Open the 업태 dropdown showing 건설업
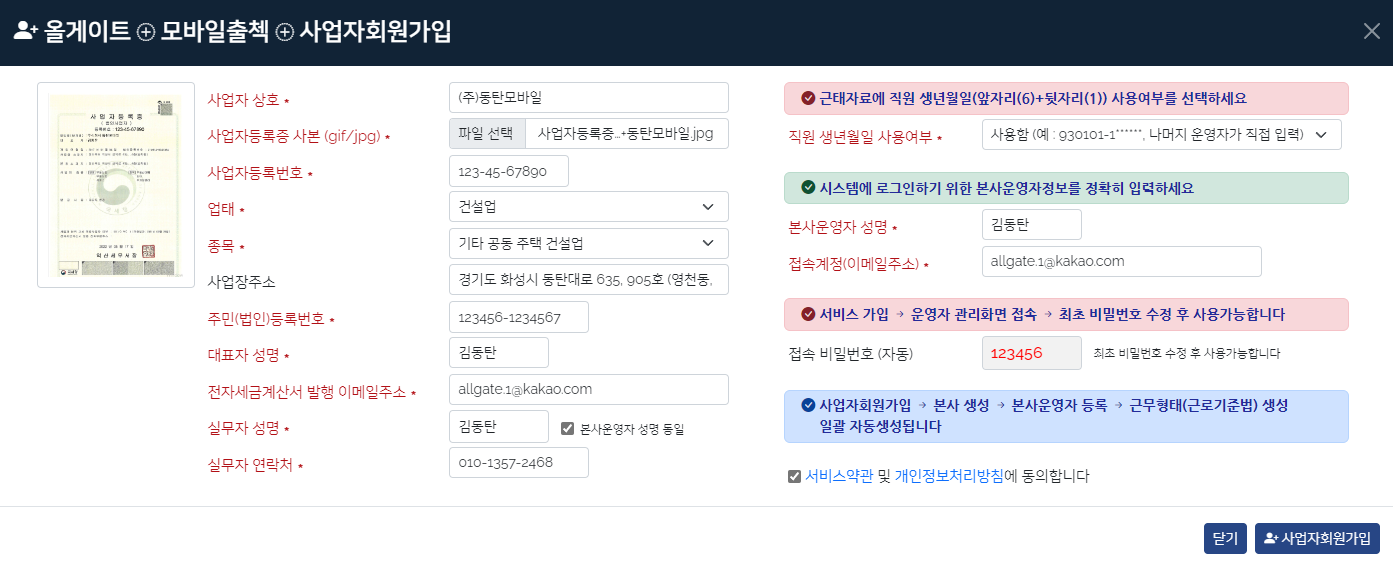1393x567 pixels. click(x=589, y=207)
